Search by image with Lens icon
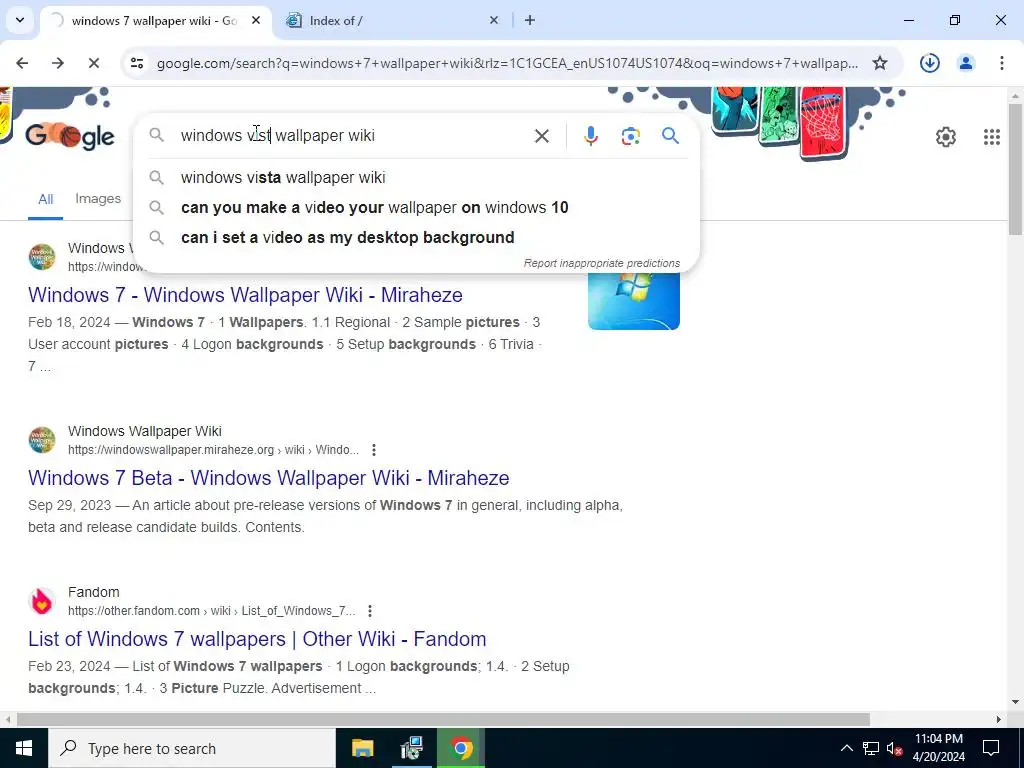 click(x=630, y=136)
